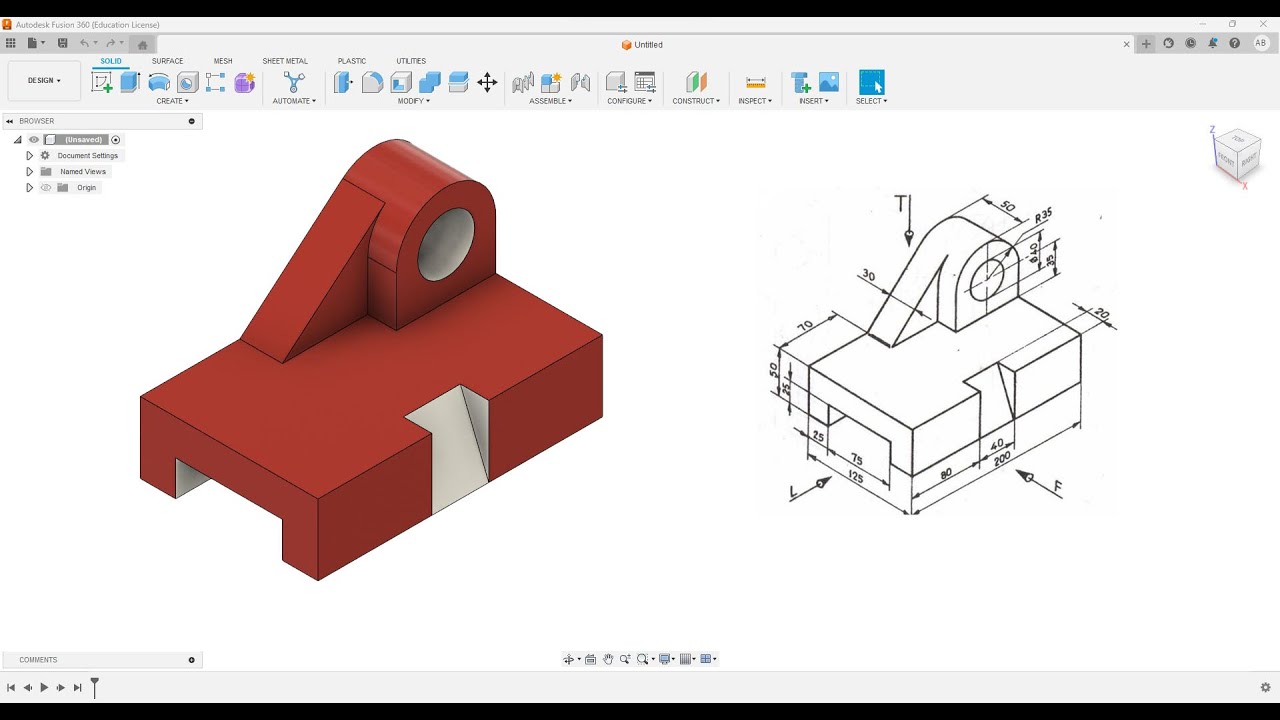Expand the INSPECT dropdown menu
This screenshot has width=1280, height=720.
point(755,101)
